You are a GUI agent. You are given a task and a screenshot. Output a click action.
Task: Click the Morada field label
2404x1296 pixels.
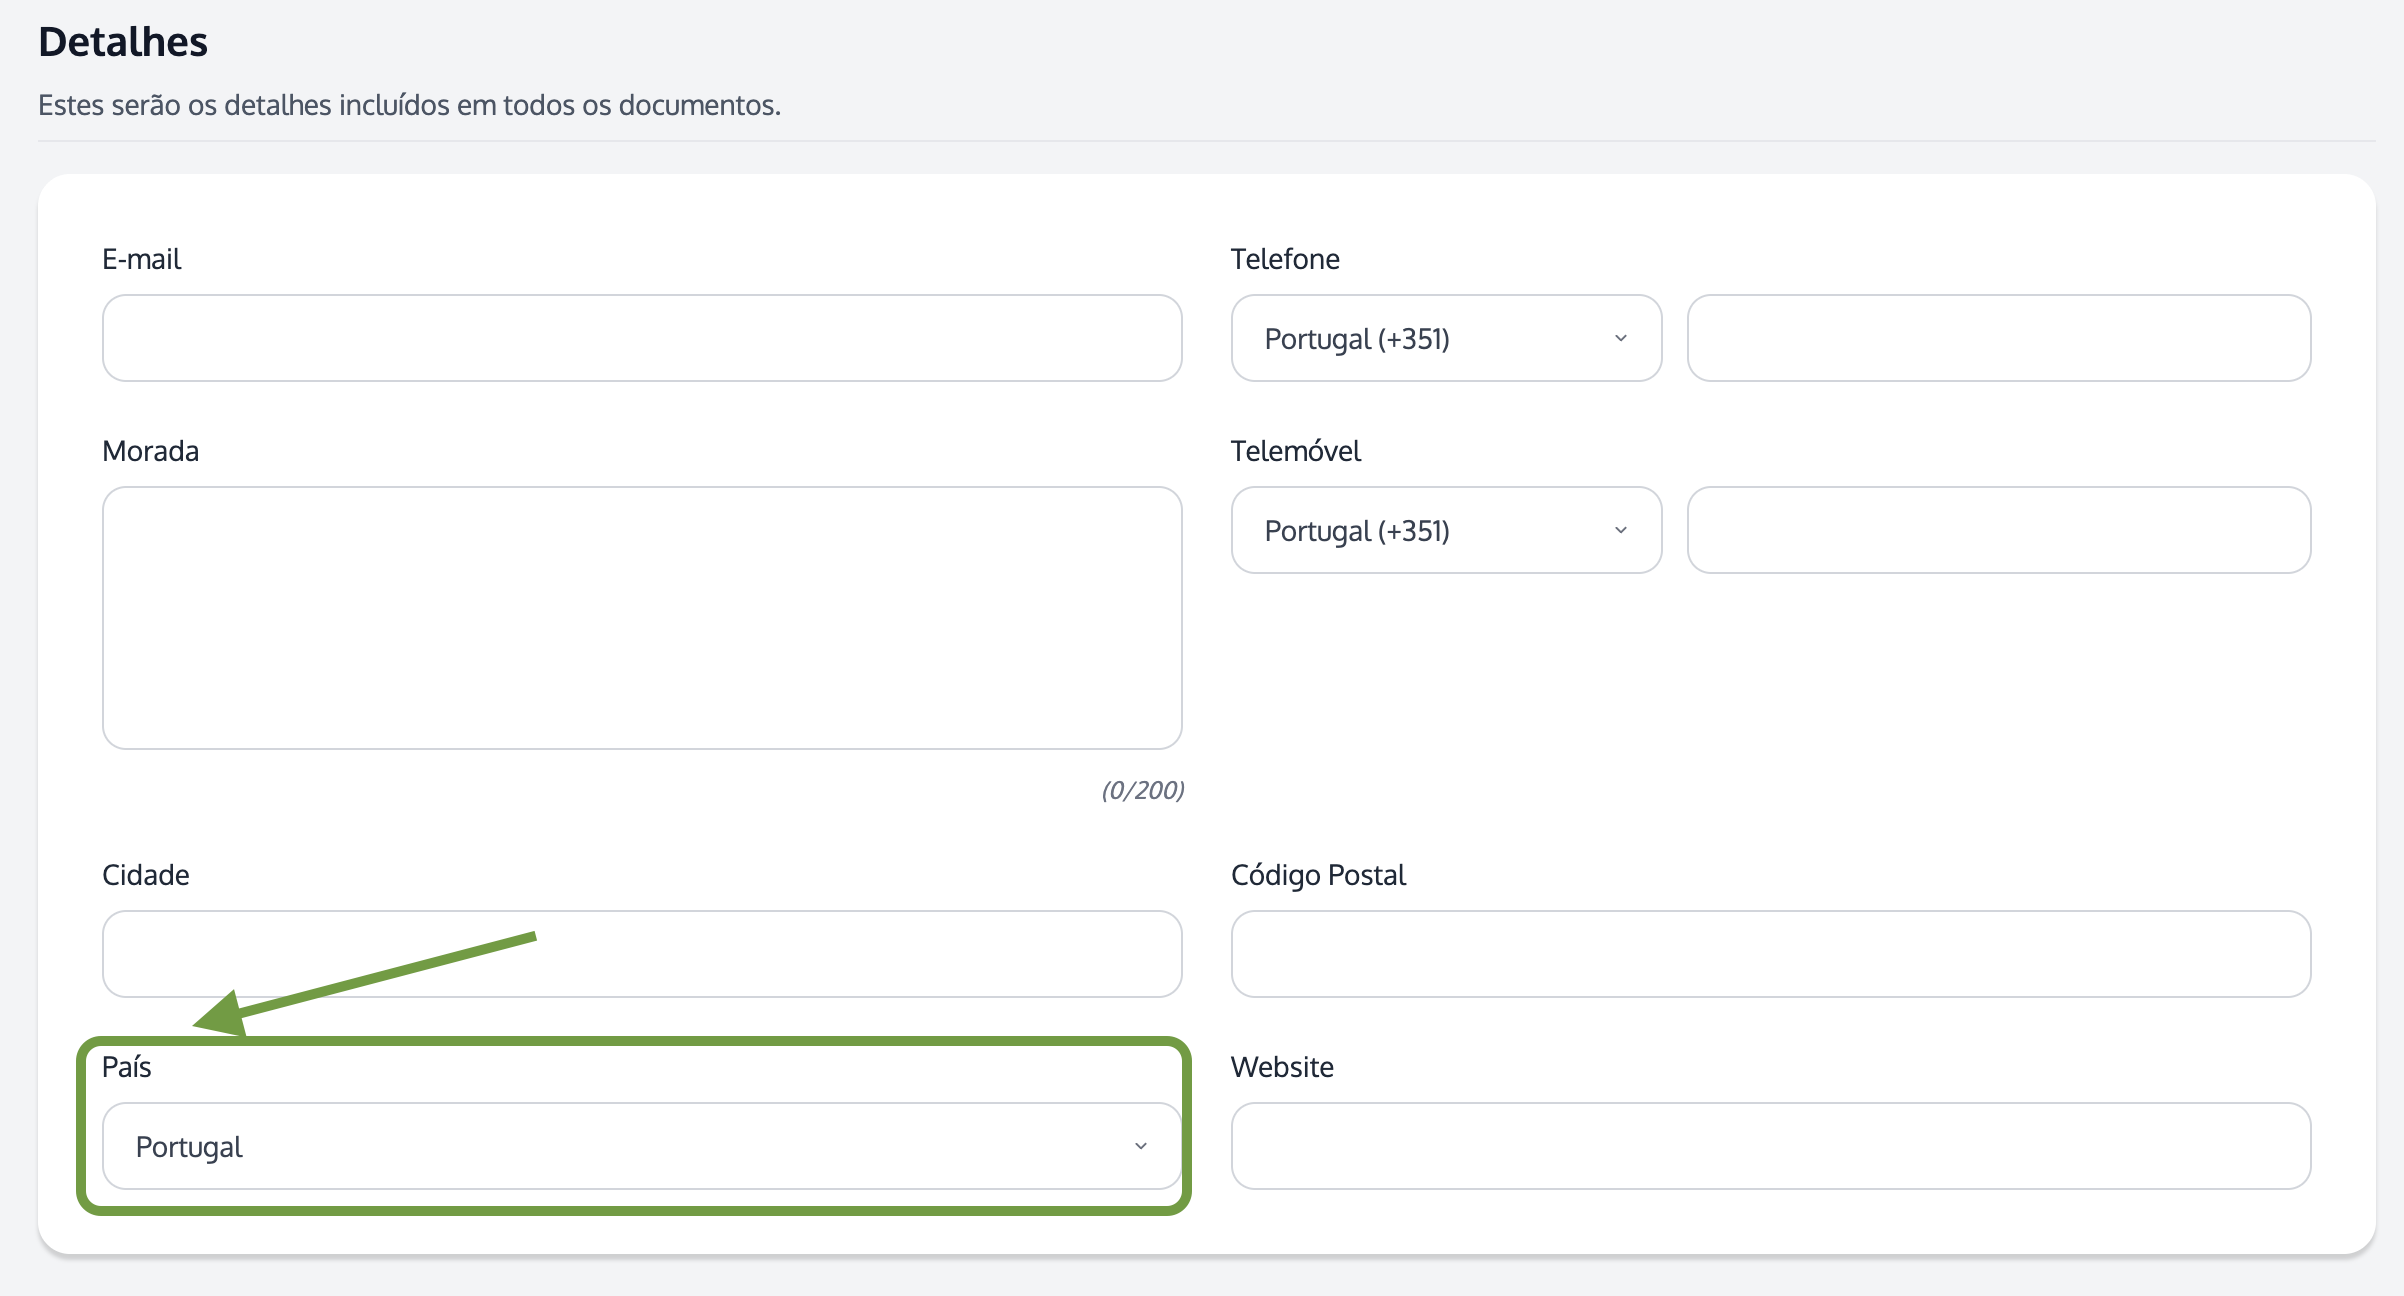(x=150, y=451)
